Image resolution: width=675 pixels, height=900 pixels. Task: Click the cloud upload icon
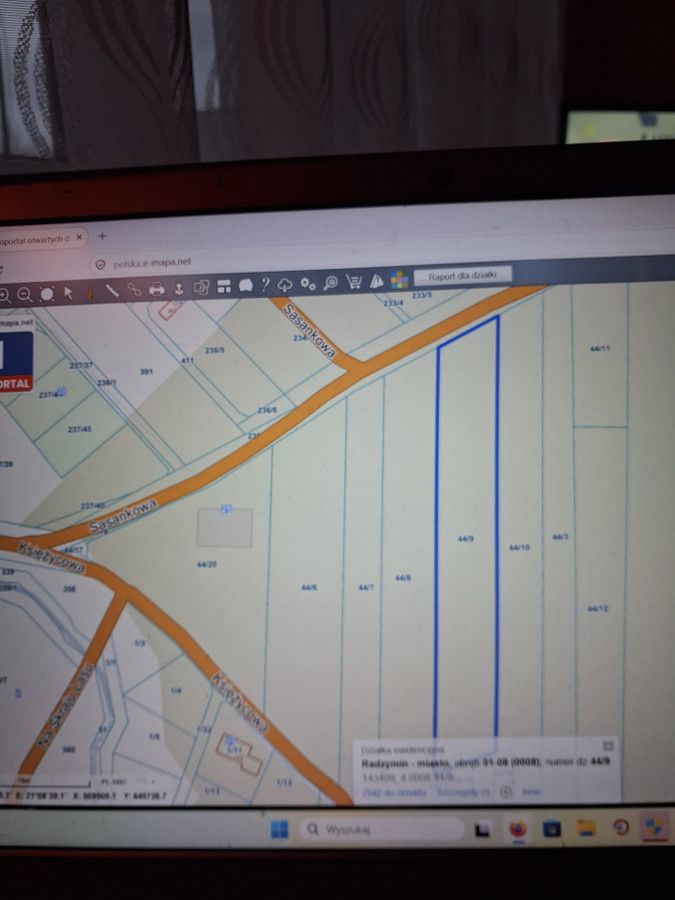(x=285, y=284)
